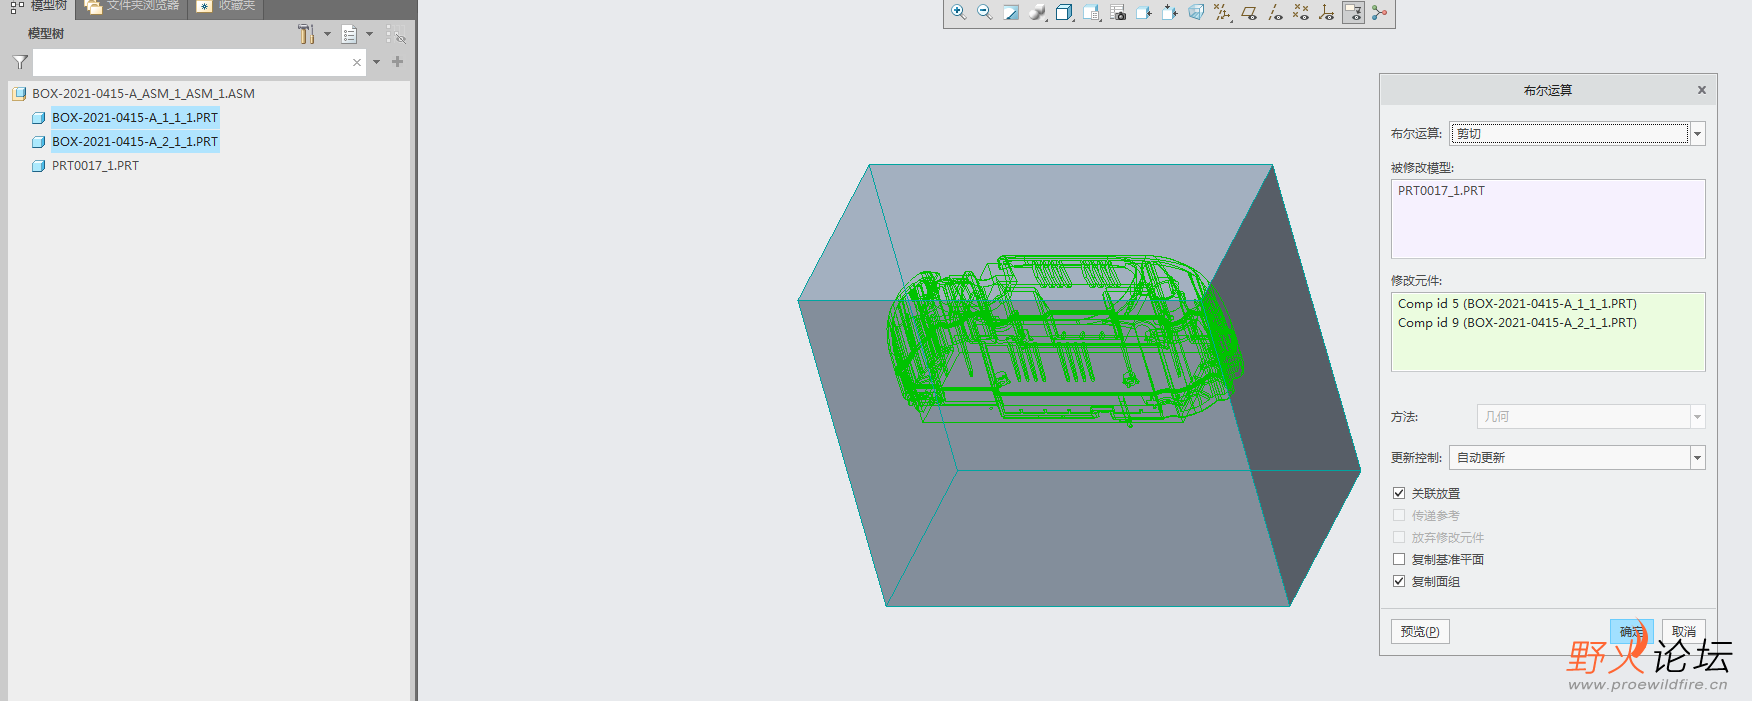Click the Refit view icon
Screen dimensions: 1752x701
tap(1011, 12)
